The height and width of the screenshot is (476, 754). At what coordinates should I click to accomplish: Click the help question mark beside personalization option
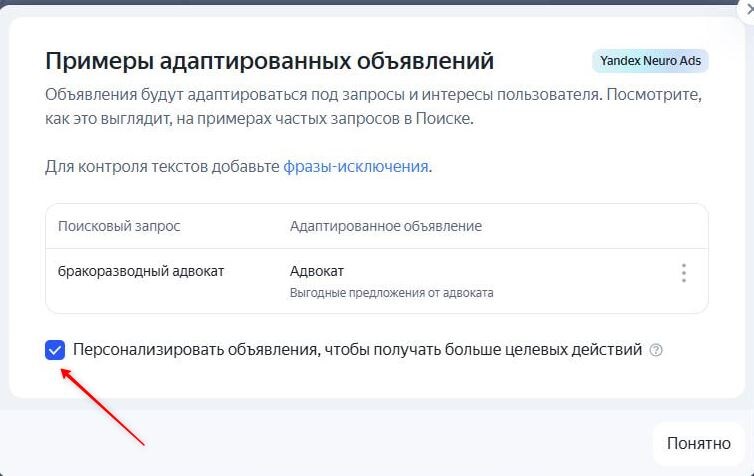pyautogui.click(x=656, y=350)
